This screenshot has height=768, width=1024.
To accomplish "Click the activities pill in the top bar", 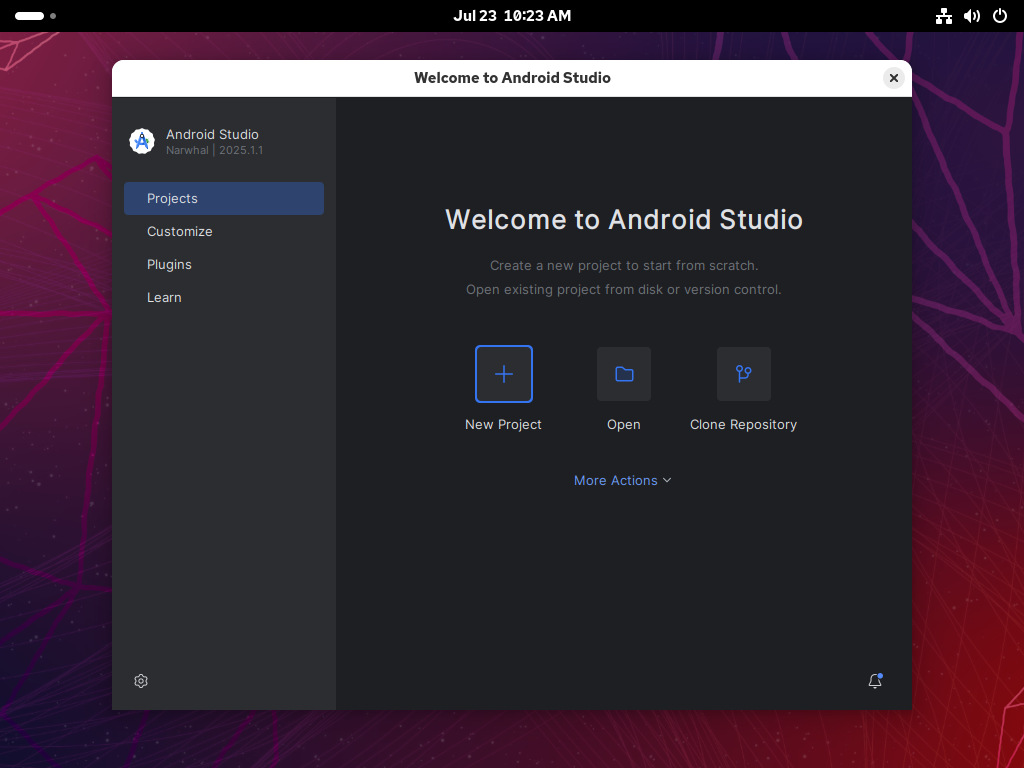I will [x=30, y=16].
